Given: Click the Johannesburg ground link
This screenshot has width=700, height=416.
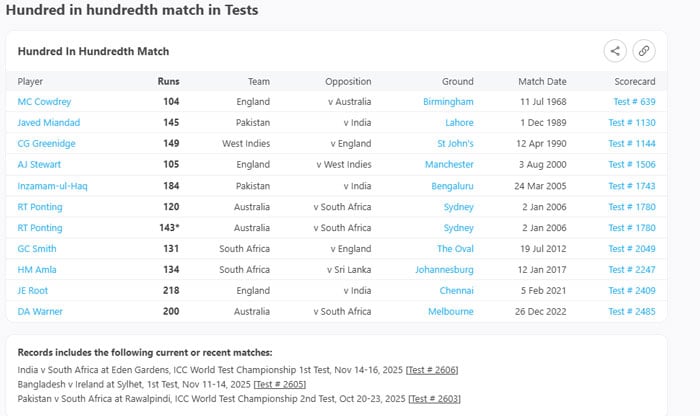Looking at the screenshot, I should (x=441, y=270).
